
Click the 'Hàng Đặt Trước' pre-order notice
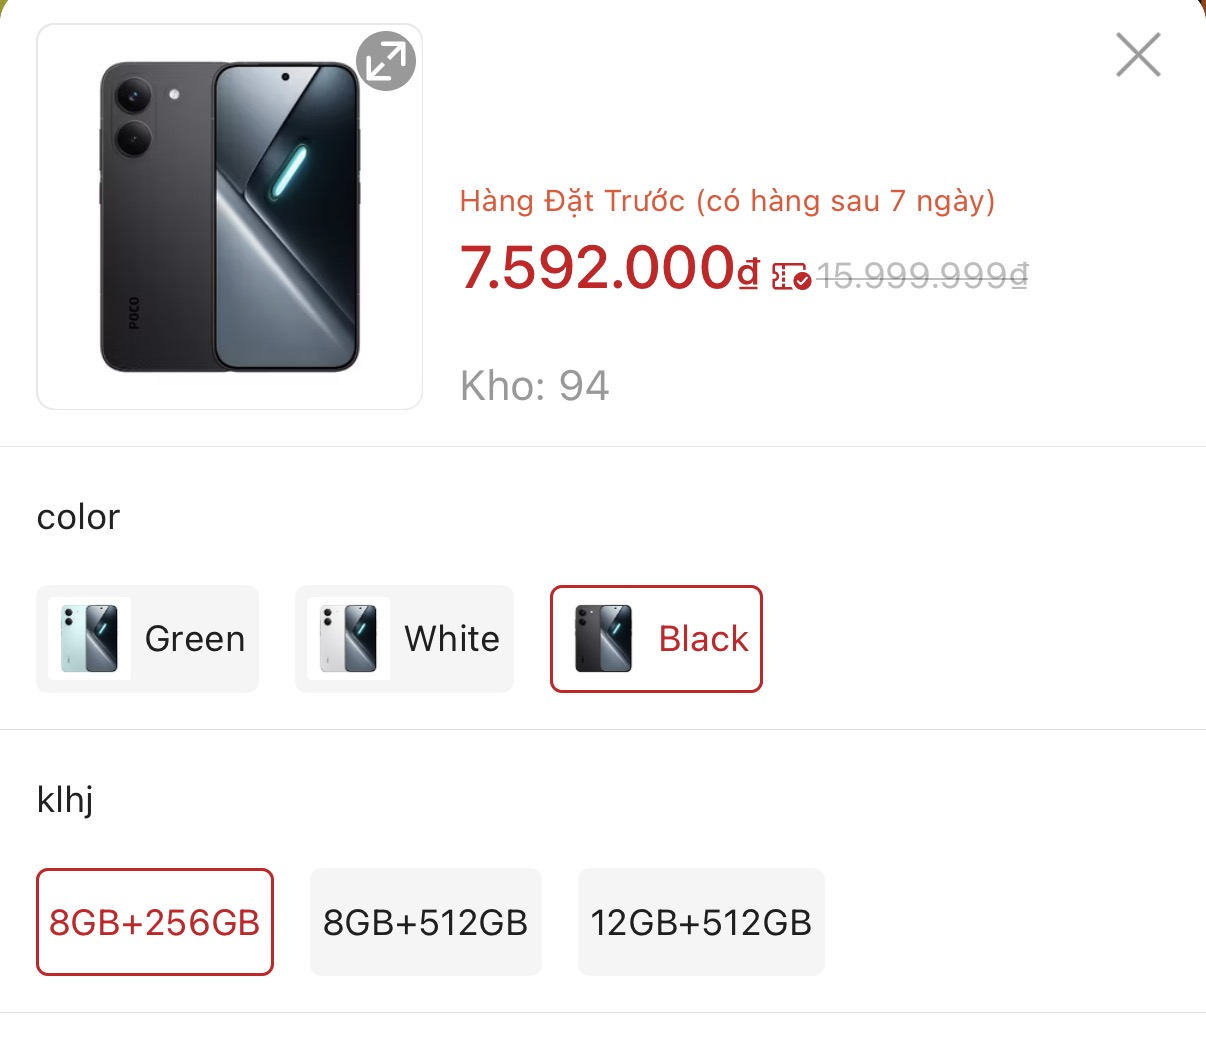tap(727, 200)
